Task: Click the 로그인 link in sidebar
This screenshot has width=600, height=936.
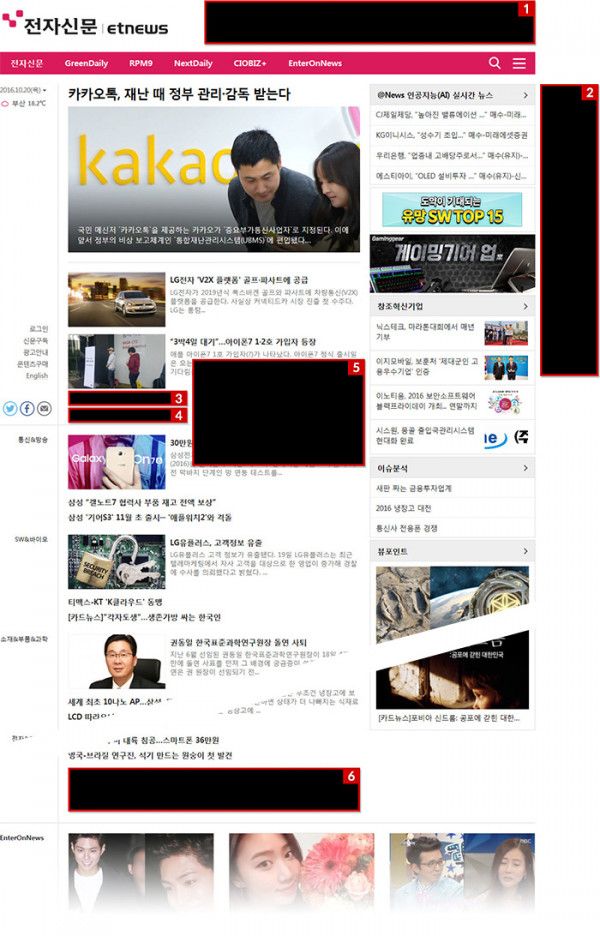Action: pyautogui.click(x=39, y=329)
